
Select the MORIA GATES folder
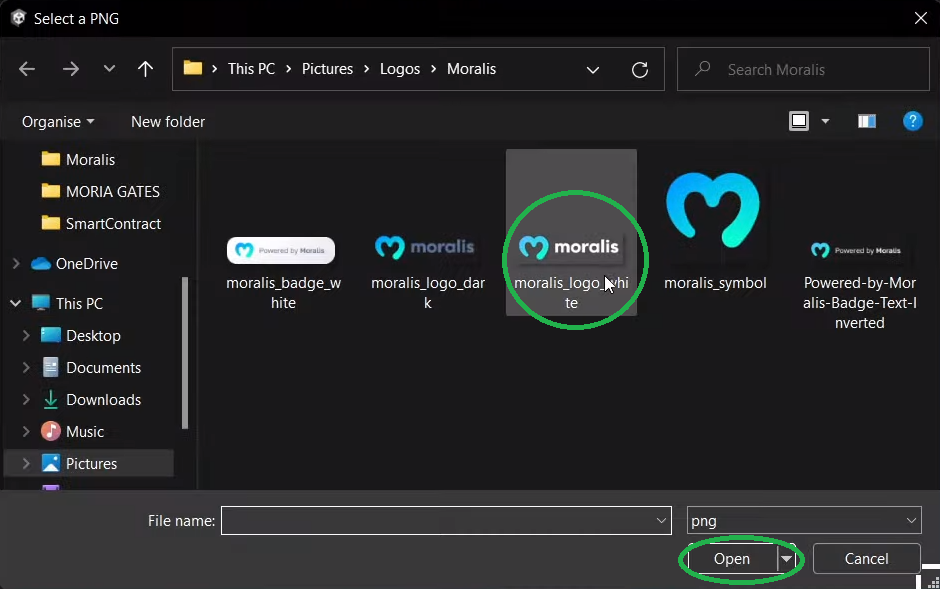coord(100,191)
